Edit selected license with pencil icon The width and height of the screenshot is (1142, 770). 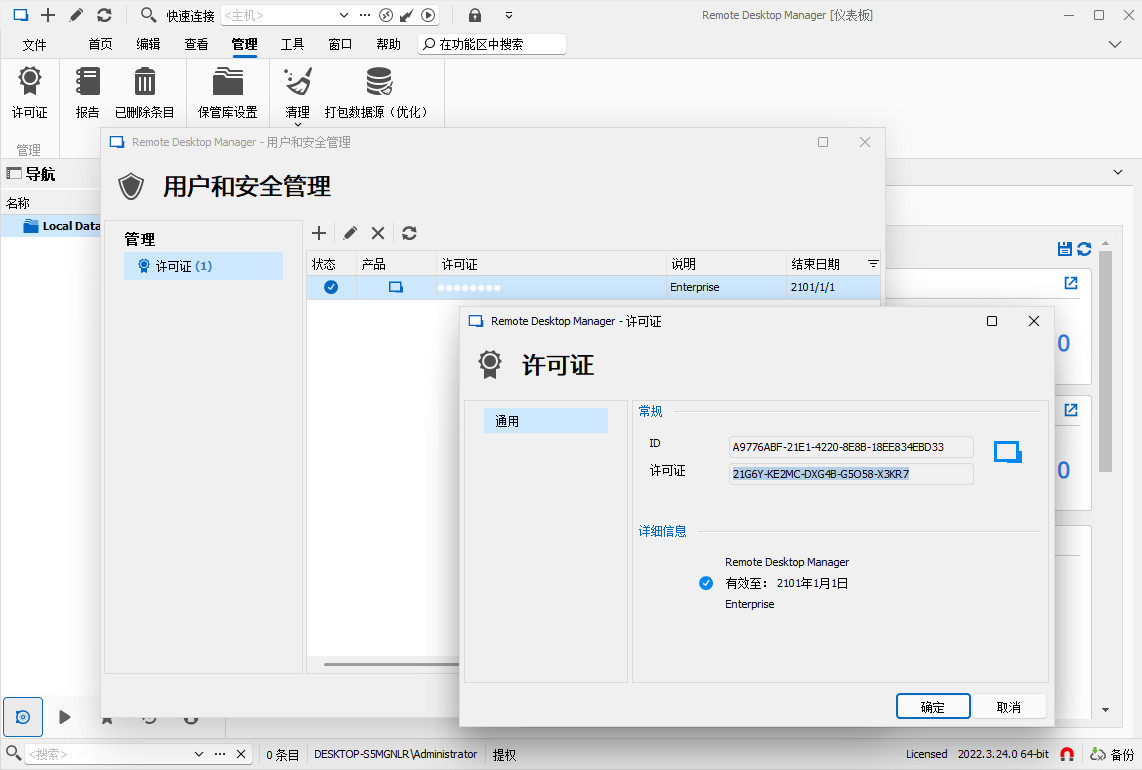pos(350,233)
